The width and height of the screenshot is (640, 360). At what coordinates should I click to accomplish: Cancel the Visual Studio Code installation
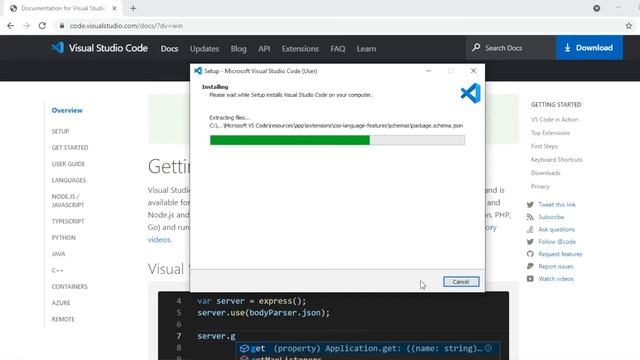pos(461,282)
